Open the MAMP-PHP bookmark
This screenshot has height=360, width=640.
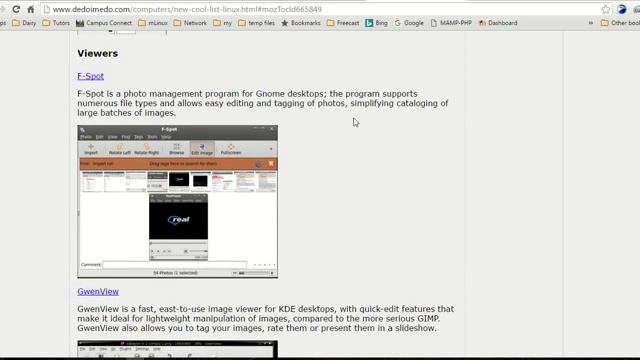point(451,23)
